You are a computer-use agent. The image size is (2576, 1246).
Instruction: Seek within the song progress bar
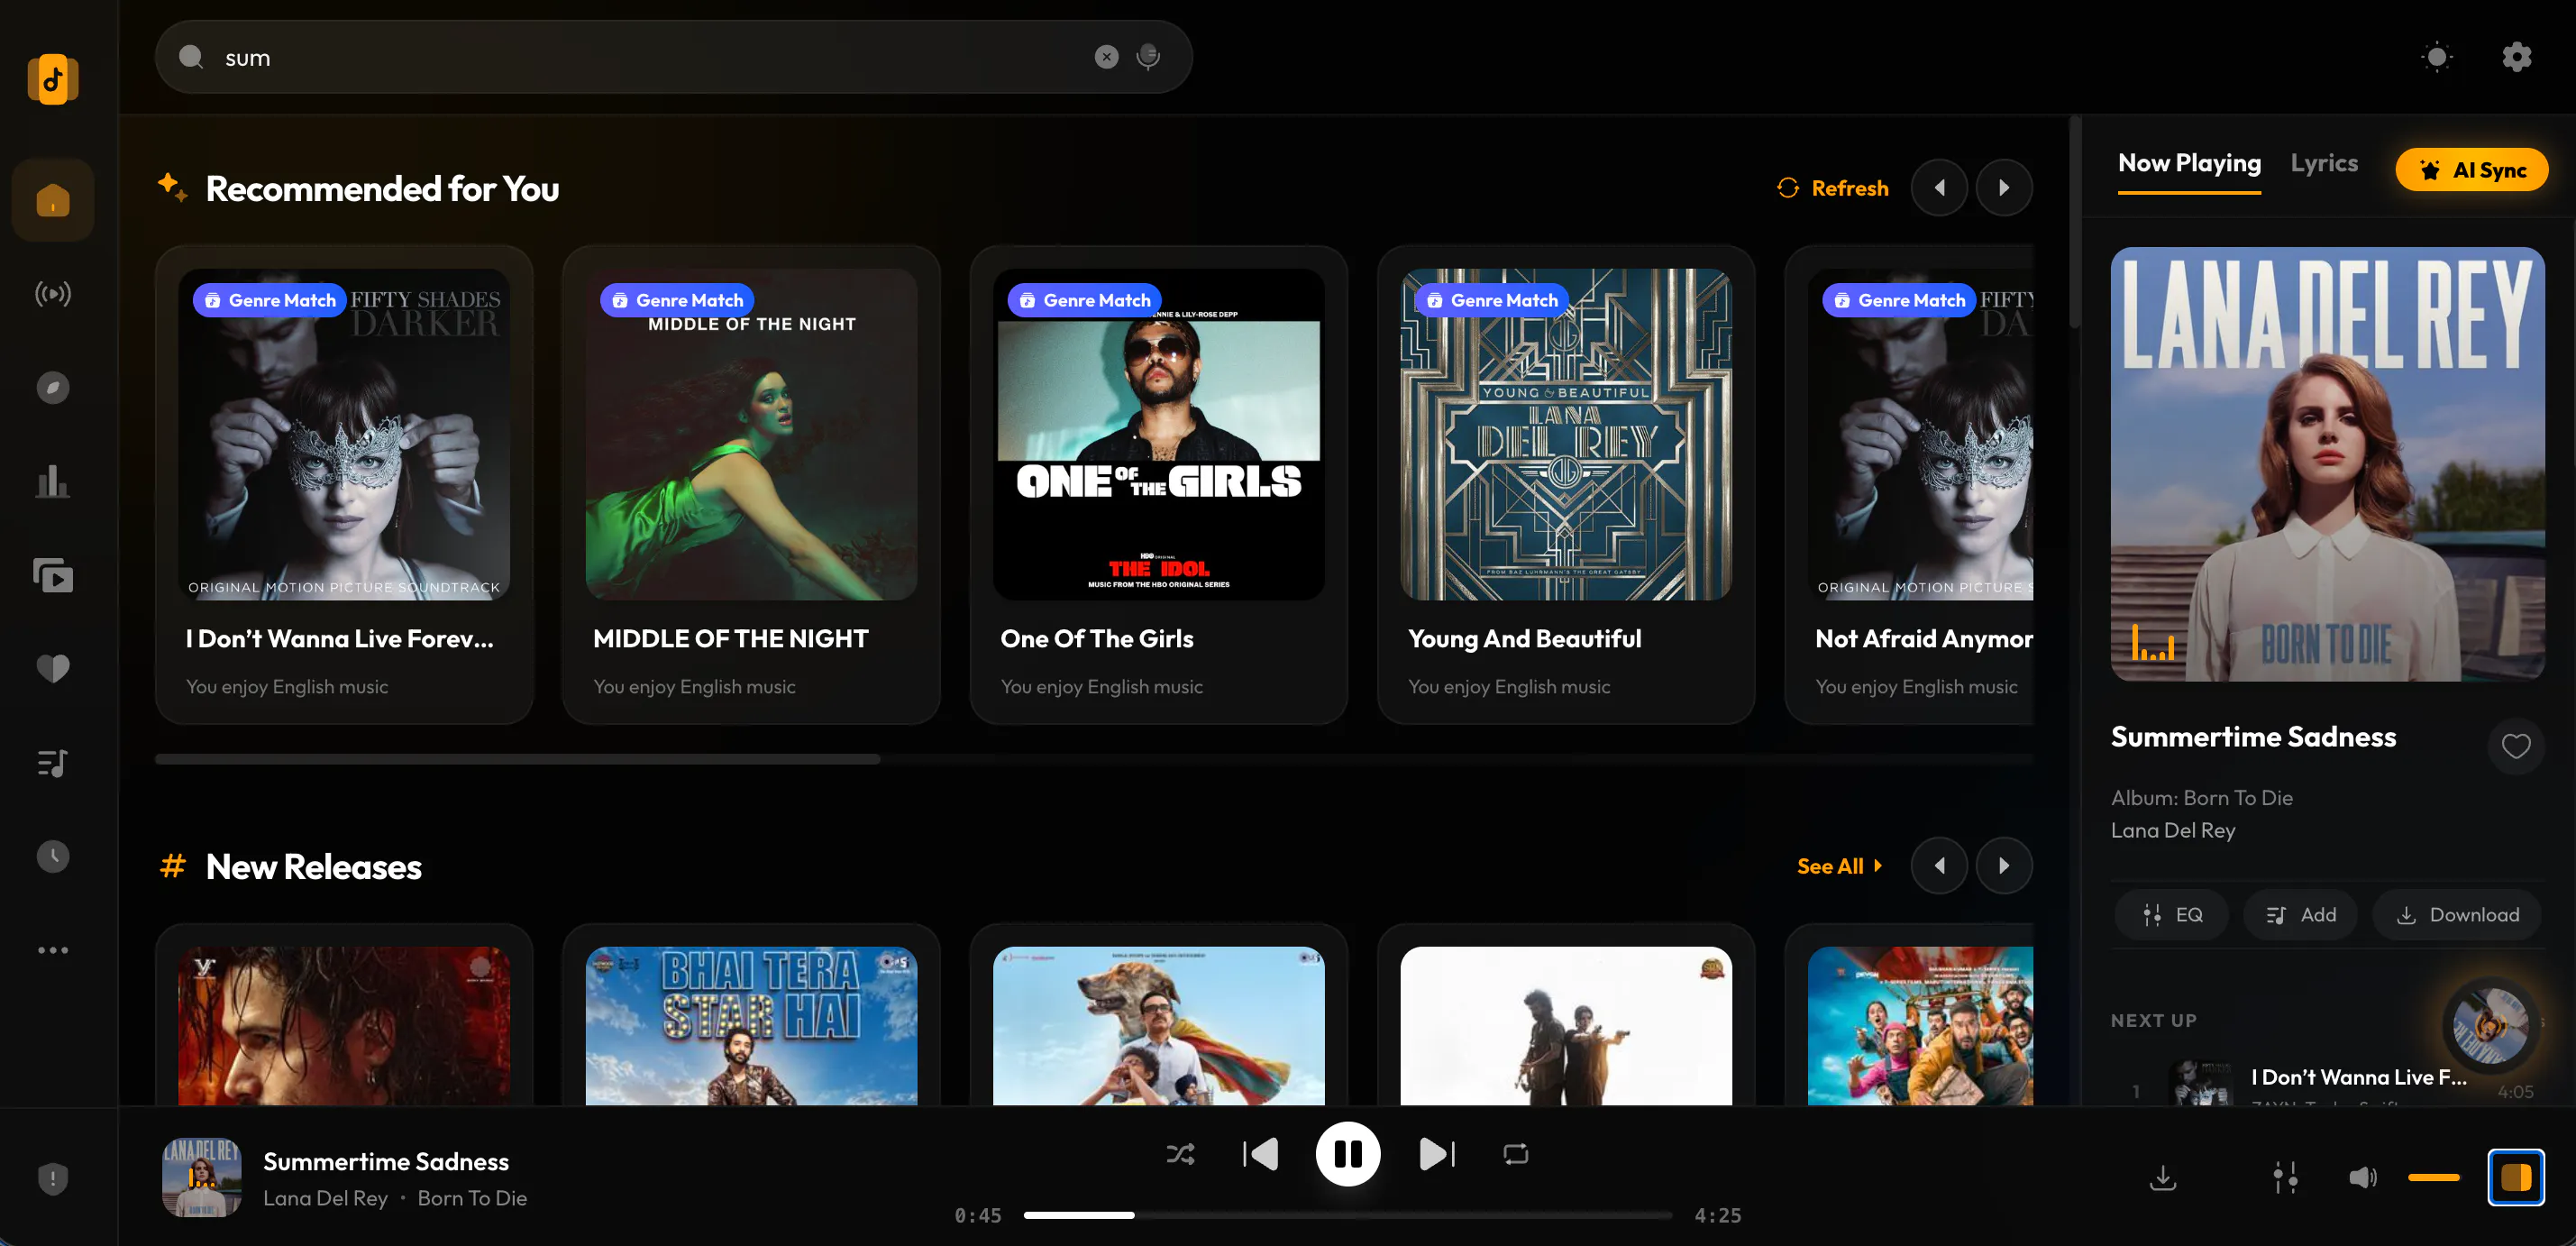1347,1215
